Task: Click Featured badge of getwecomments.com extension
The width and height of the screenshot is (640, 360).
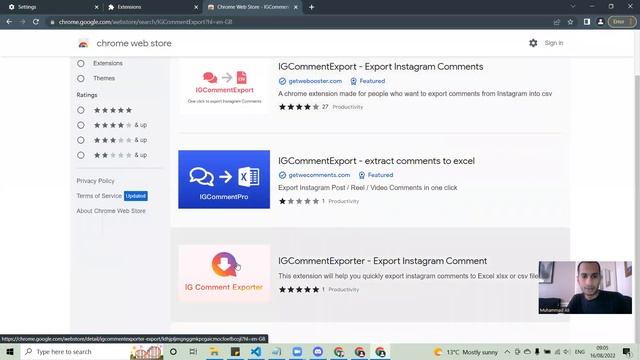Action: (376, 175)
